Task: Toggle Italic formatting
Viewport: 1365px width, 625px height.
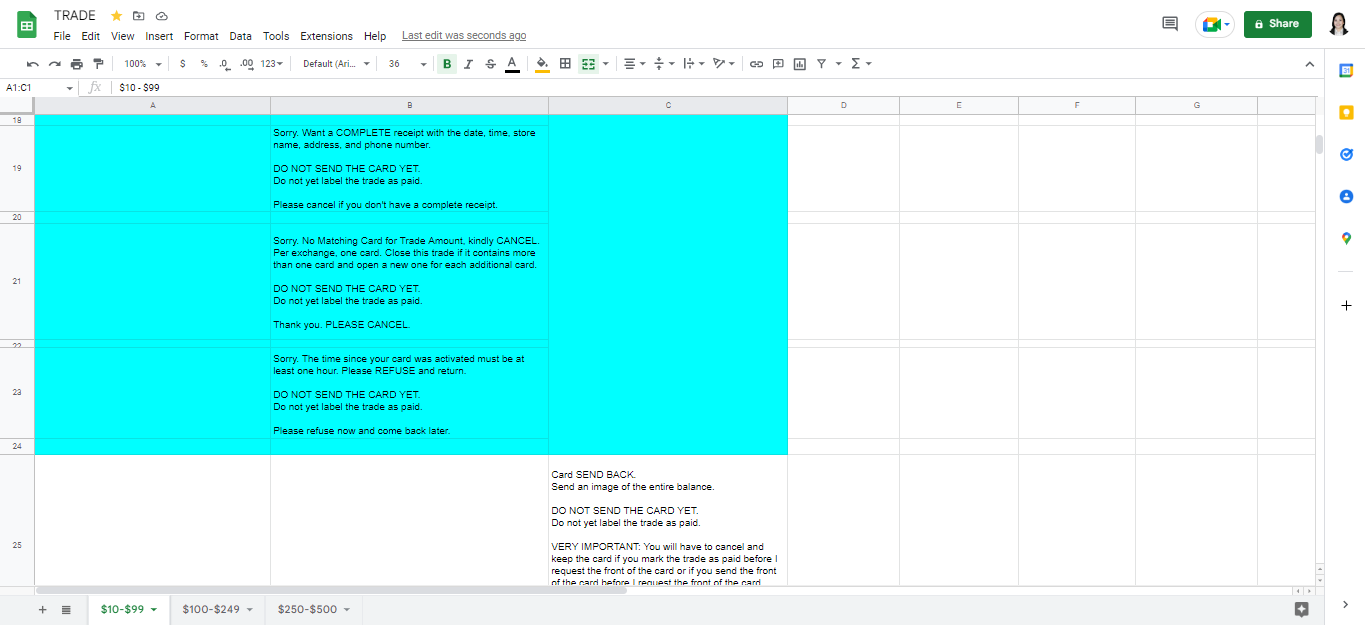Action: click(x=468, y=64)
